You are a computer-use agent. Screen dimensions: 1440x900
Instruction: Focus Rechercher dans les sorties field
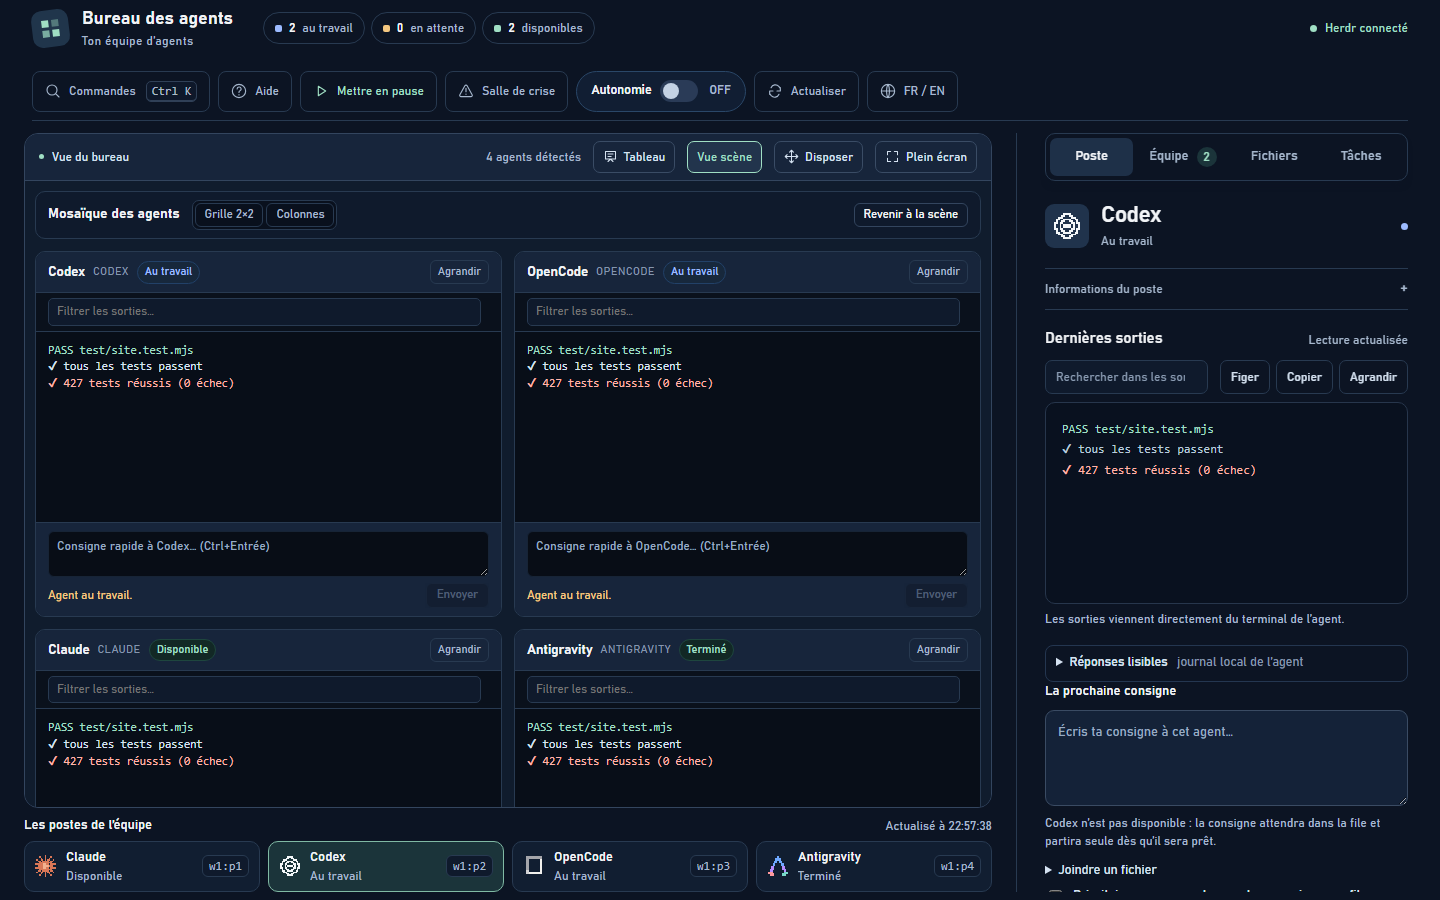tap(1126, 377)
